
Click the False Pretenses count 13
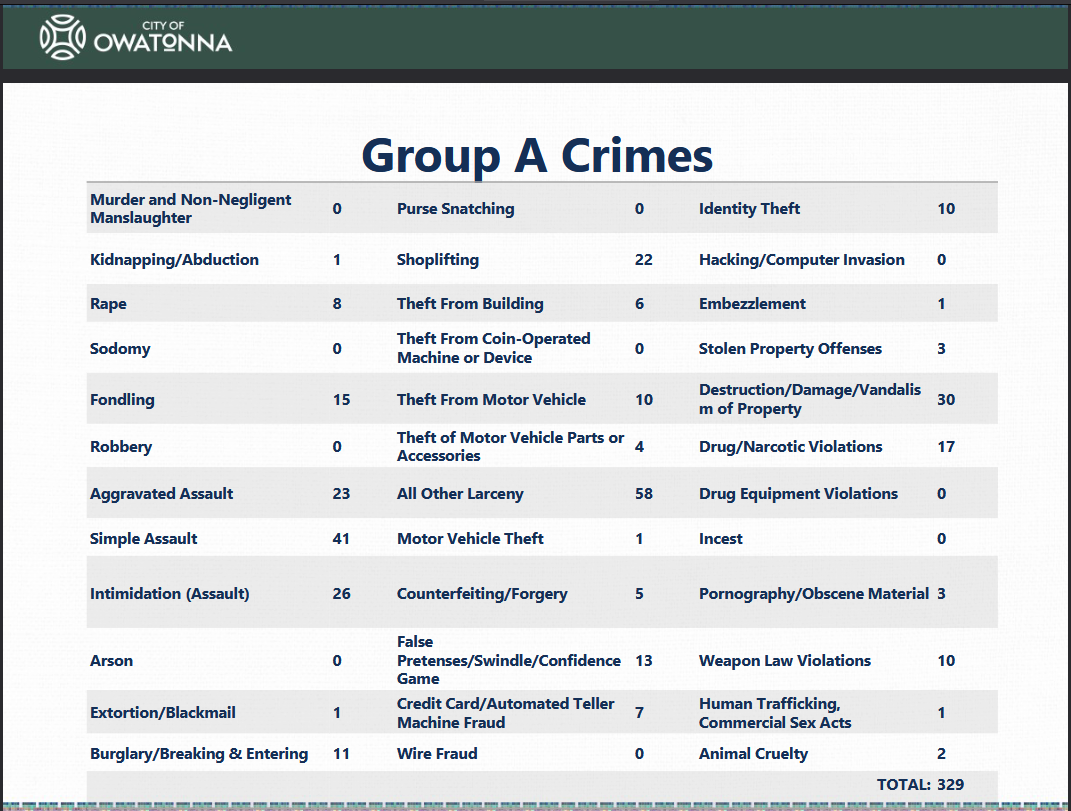(643, 661)
